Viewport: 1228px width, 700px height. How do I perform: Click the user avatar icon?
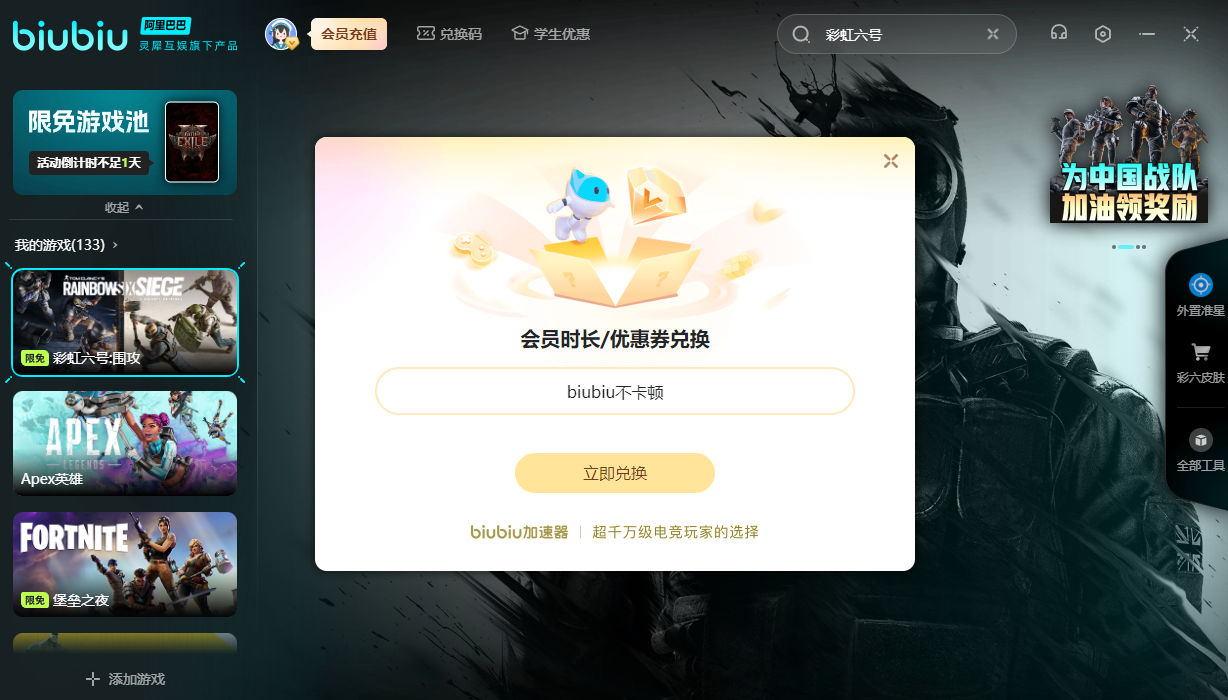point(281,34)
